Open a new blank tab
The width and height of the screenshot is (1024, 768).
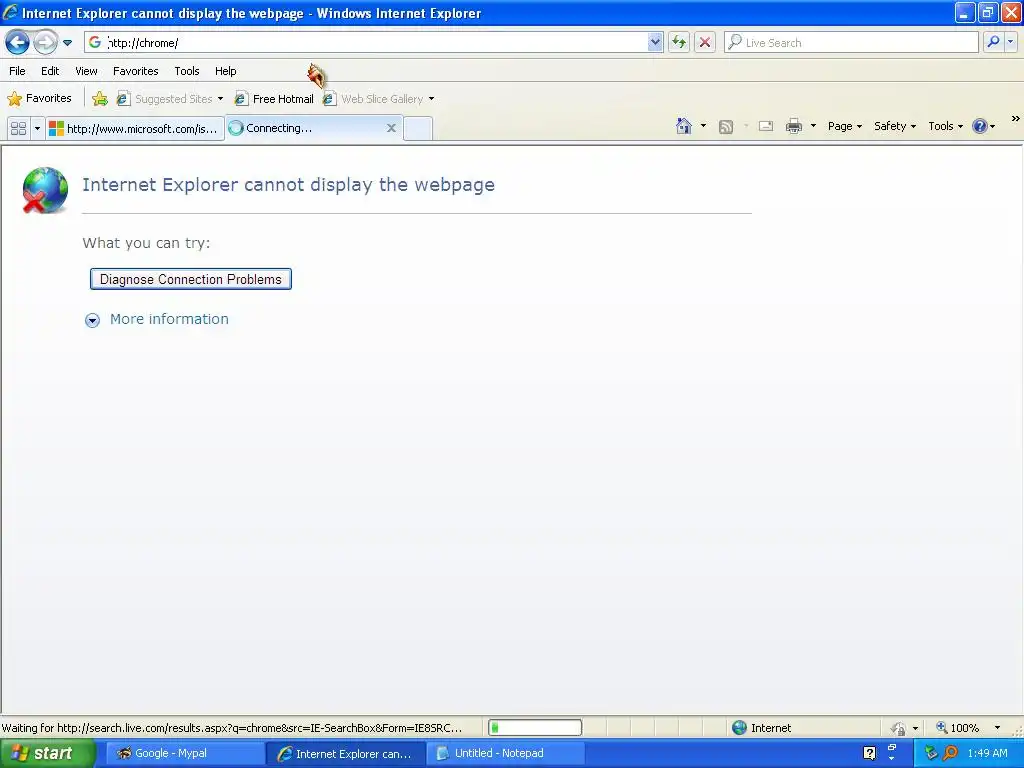click(417, 128)
